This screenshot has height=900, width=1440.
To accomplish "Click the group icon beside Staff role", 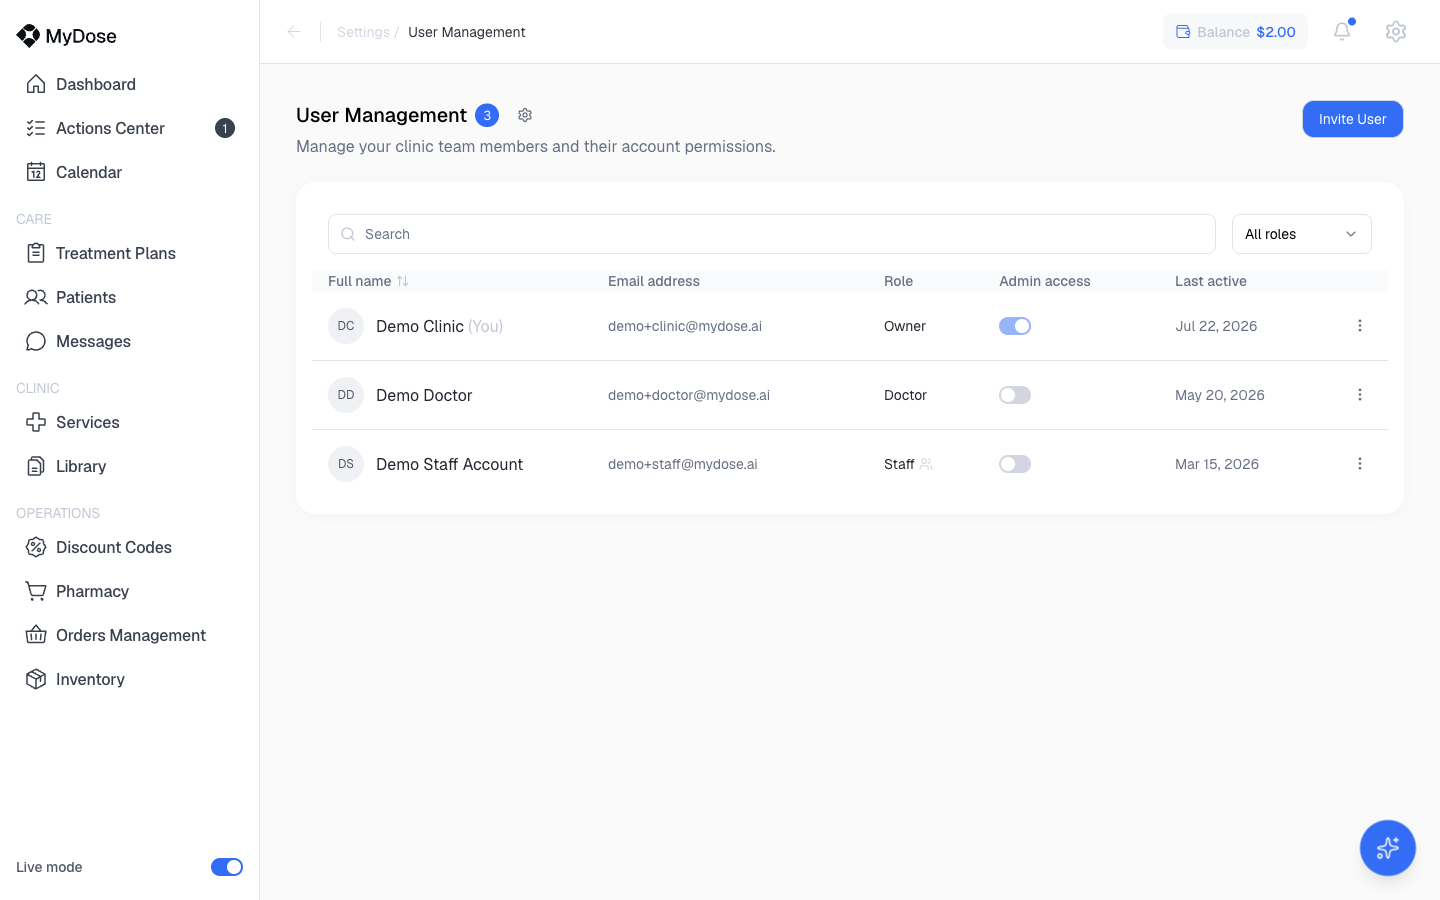I will pos(926,464).
